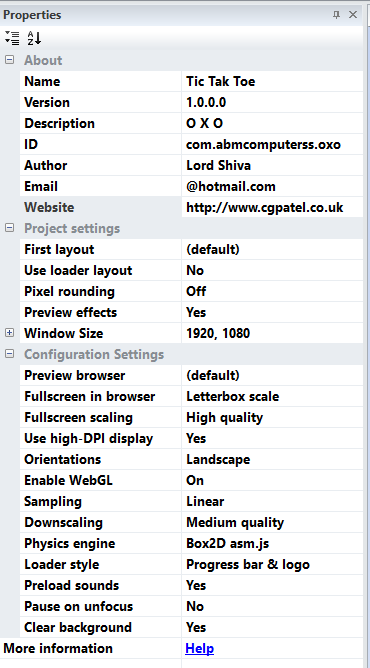Expand the Window Size property

pos(9,333)
